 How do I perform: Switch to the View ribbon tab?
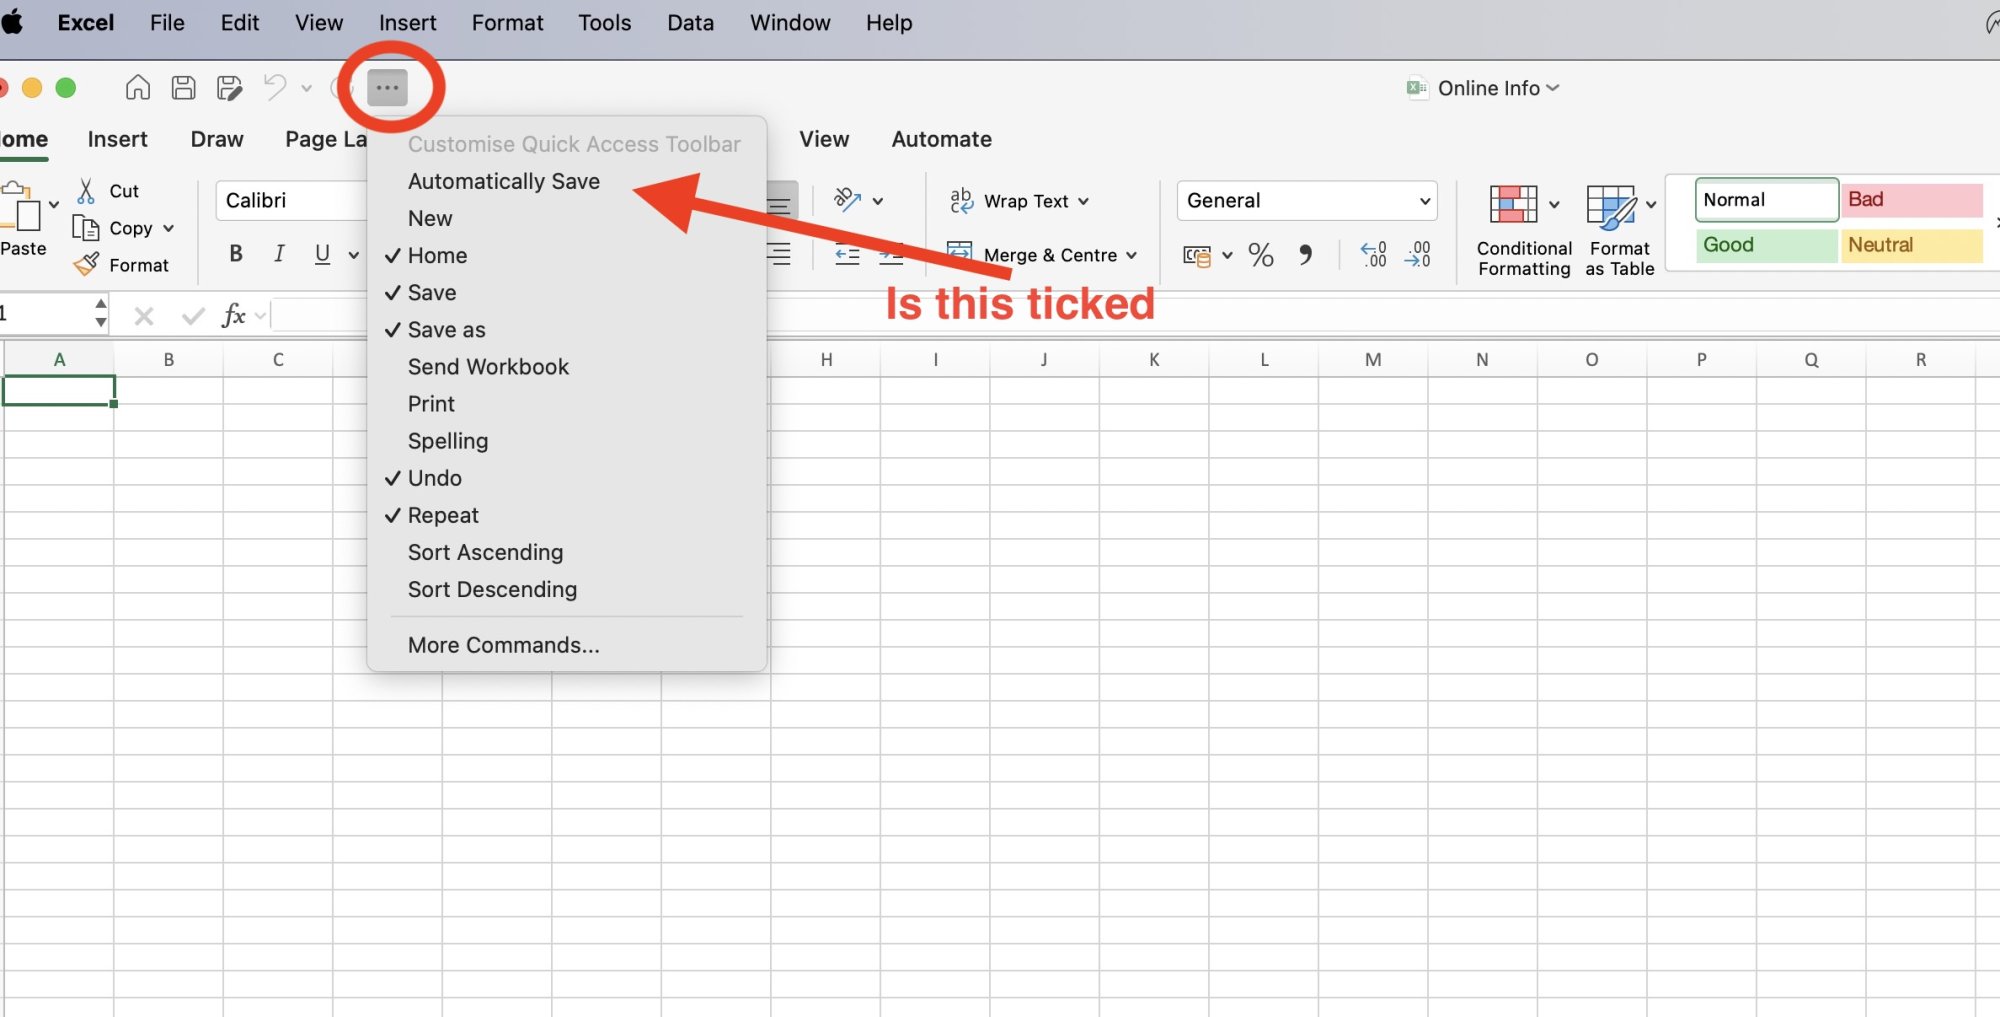tap(824, 139)
